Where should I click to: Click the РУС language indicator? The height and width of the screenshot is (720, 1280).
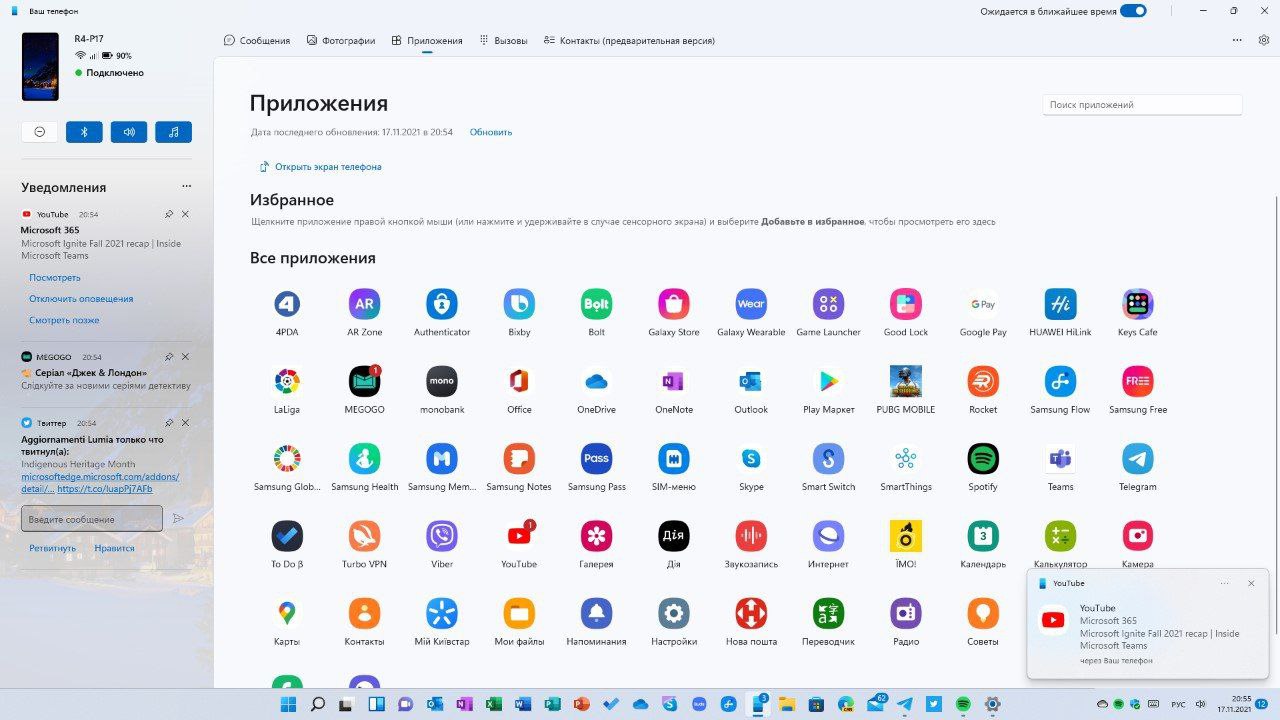click(1179, 704)
